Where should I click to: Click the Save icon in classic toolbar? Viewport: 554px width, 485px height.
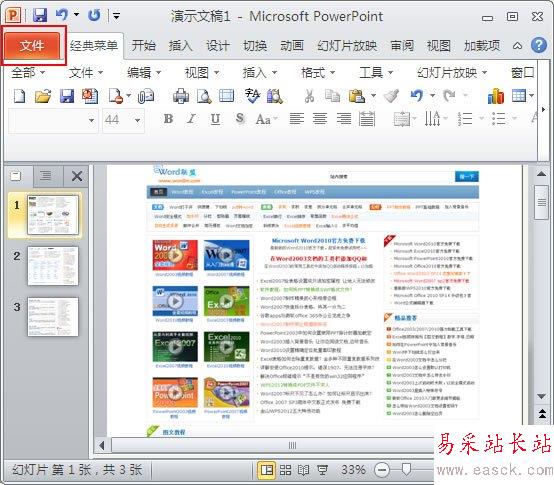(x=66, y=96)
